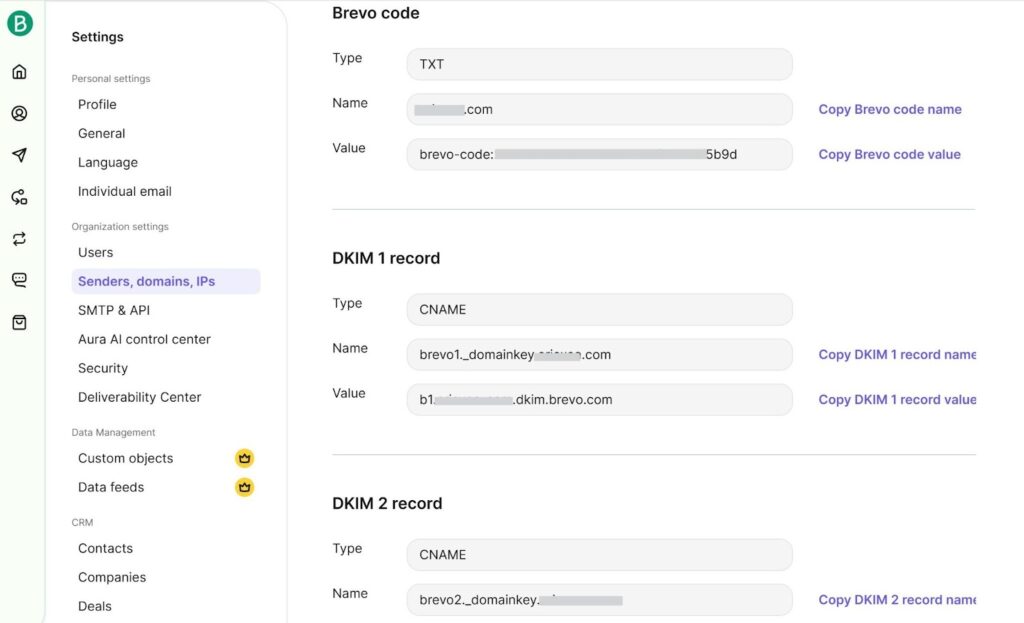Open Transactional via the loop arrows icon
1024x623 pixels.
(x=19, y=239)
